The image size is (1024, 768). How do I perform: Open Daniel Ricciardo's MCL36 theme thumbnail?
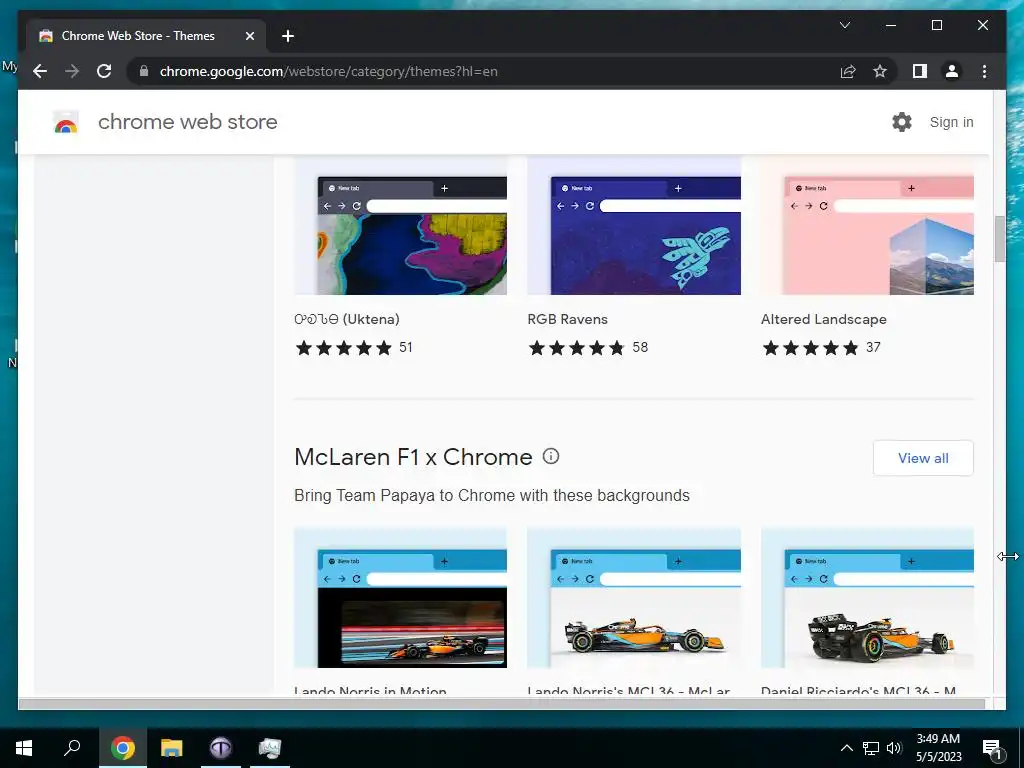(867, 598)
